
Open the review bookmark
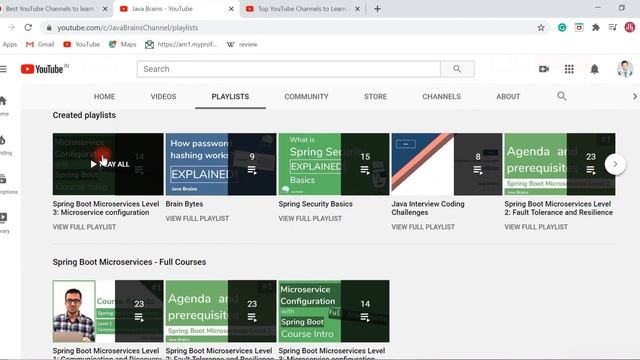point(242,44)
